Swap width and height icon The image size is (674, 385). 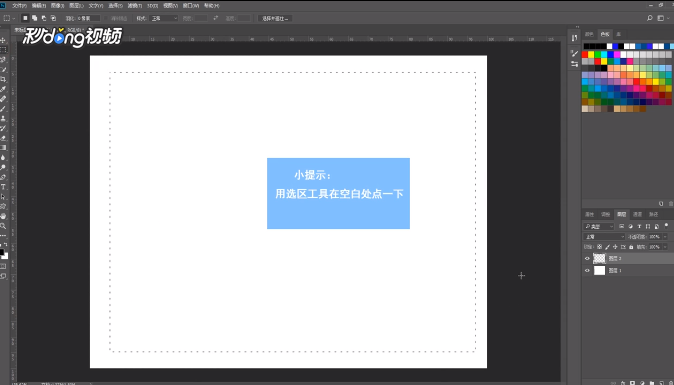[216, 18]
